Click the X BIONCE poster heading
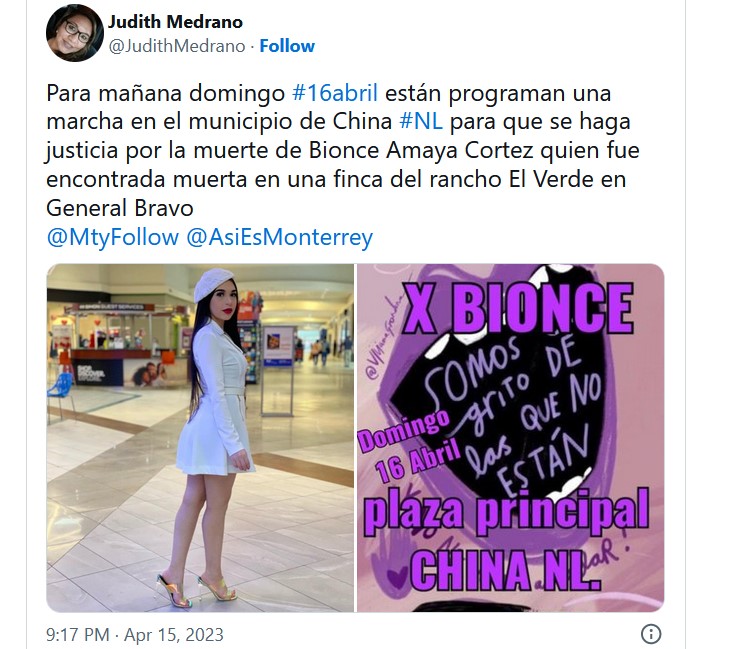The height and width of the screenshot is (649, 745). point(518,308)
